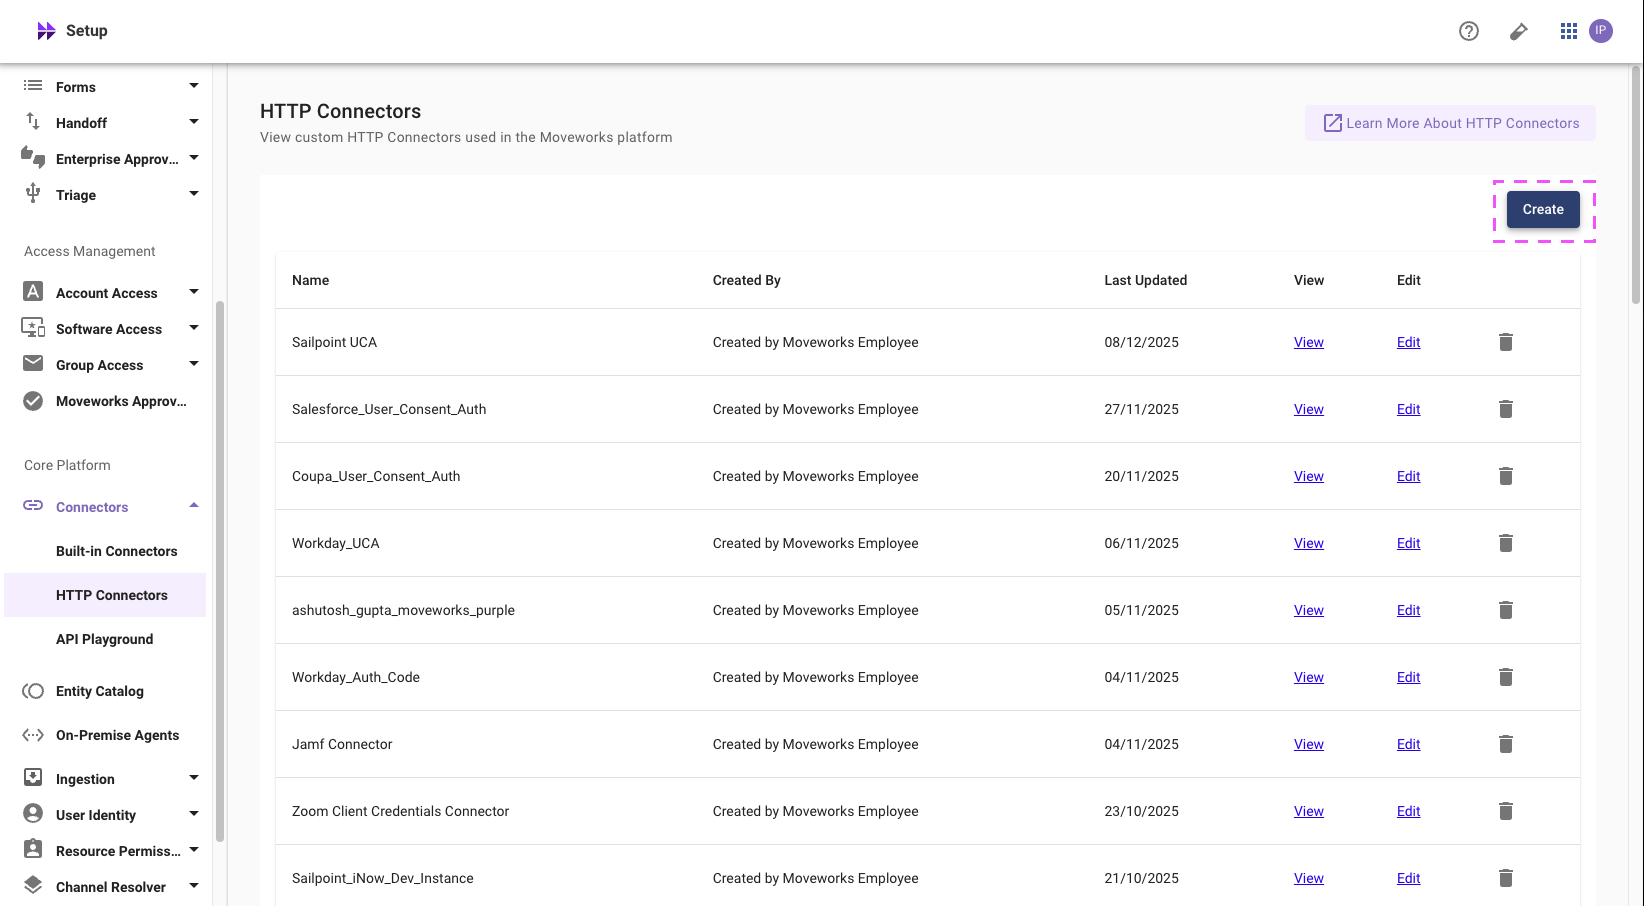The height and width of the screenshot is (906, 1644).
Task: Delete the Jamf Connector row
Action: [1506, 744]
